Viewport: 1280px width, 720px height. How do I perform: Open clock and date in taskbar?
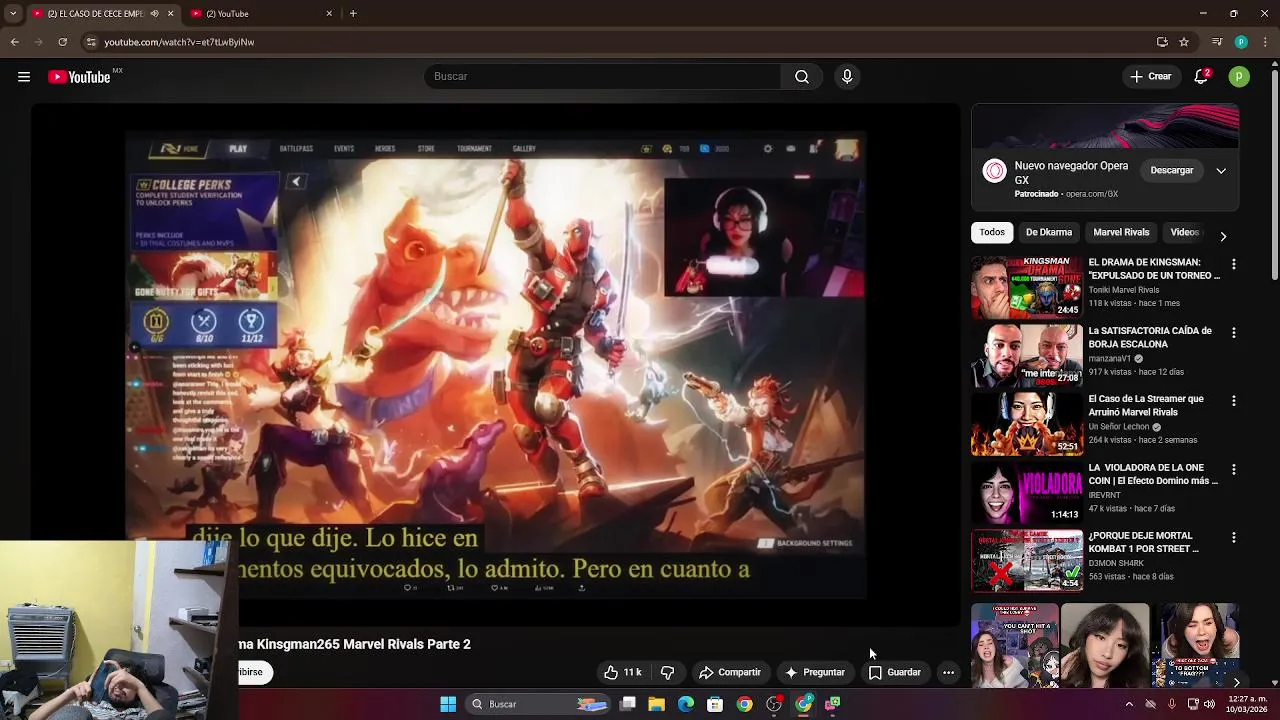click(1246, 704)
